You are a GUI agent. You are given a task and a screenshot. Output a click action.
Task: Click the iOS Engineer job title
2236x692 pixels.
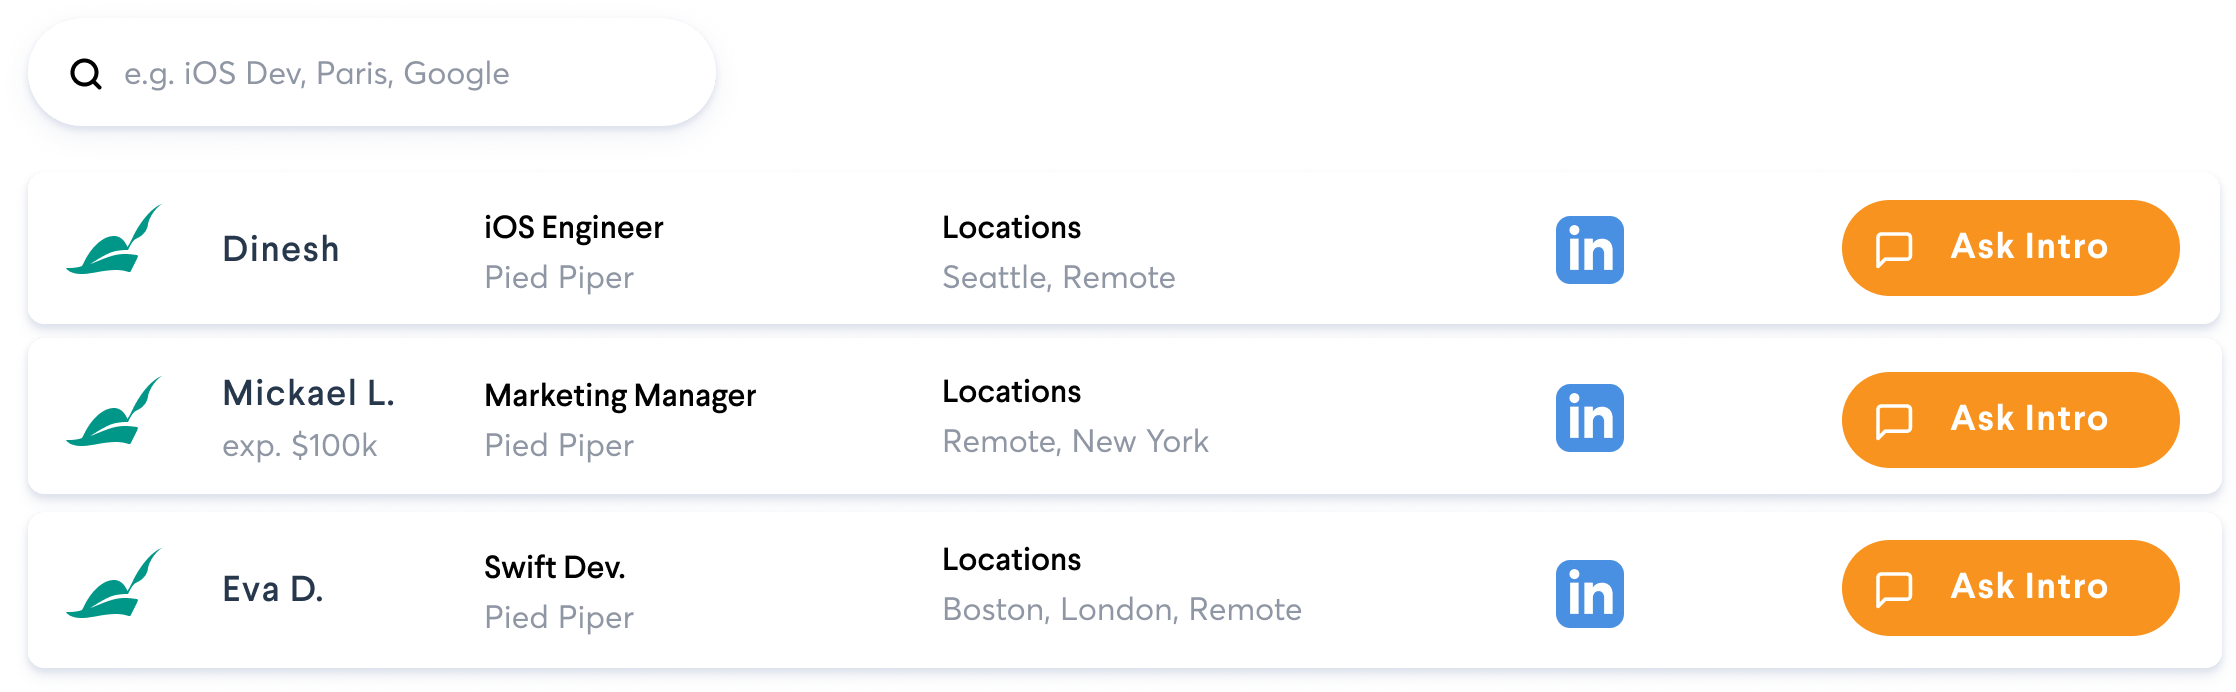tap(573, 228)
